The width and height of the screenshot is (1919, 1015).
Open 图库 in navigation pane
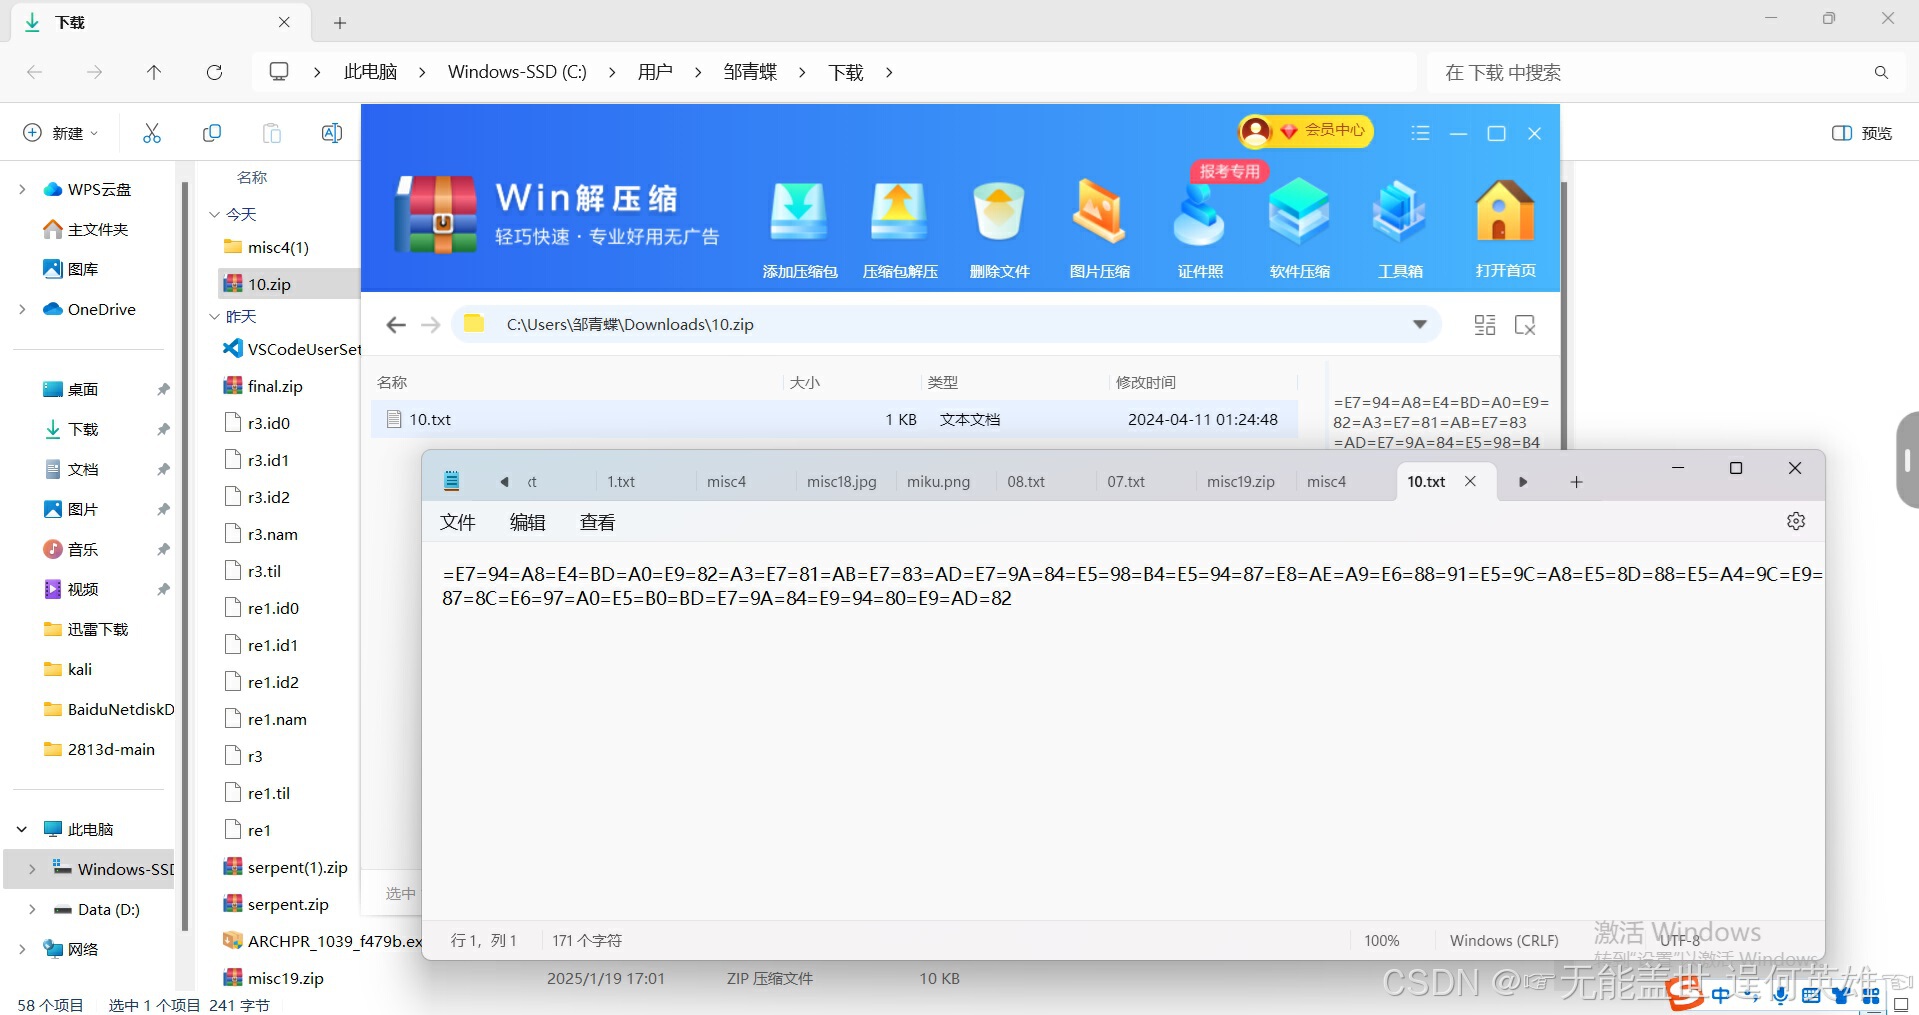[x=71, y=269]
